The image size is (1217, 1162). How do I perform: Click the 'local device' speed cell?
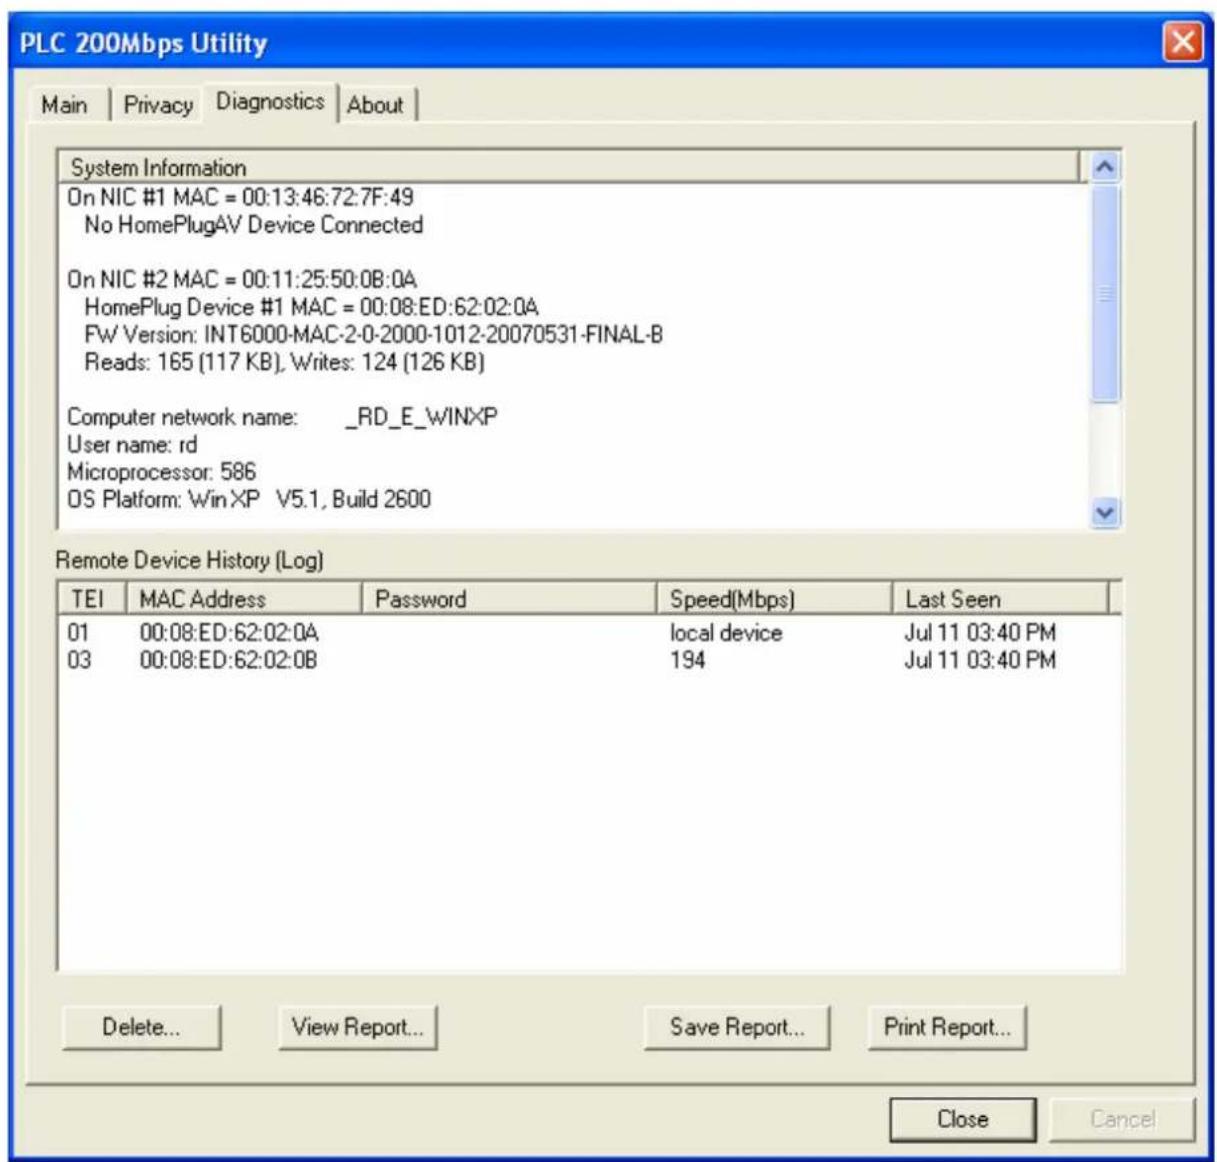(x=726, y=632)
